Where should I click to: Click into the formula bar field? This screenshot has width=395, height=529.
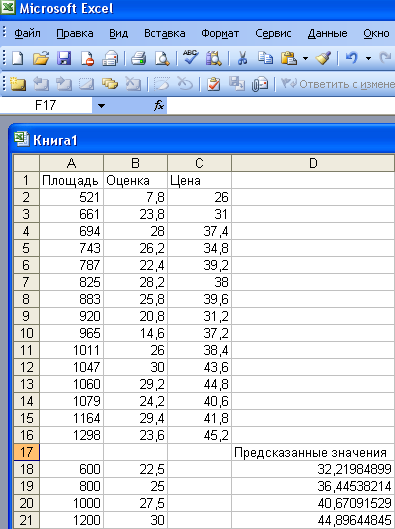pyautogui.click(x=281, y=106)
